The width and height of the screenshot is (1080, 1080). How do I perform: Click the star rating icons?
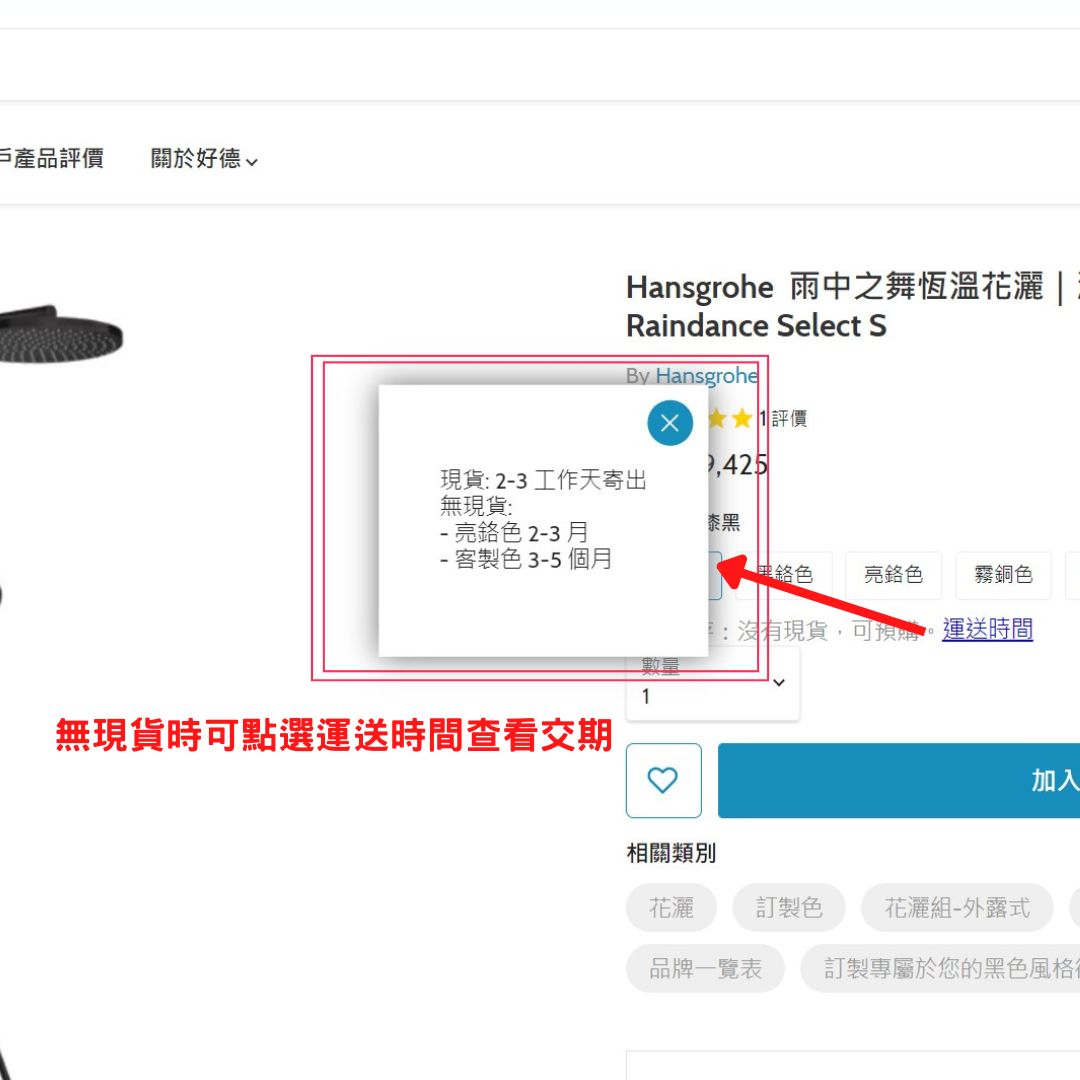coord(730,418)
